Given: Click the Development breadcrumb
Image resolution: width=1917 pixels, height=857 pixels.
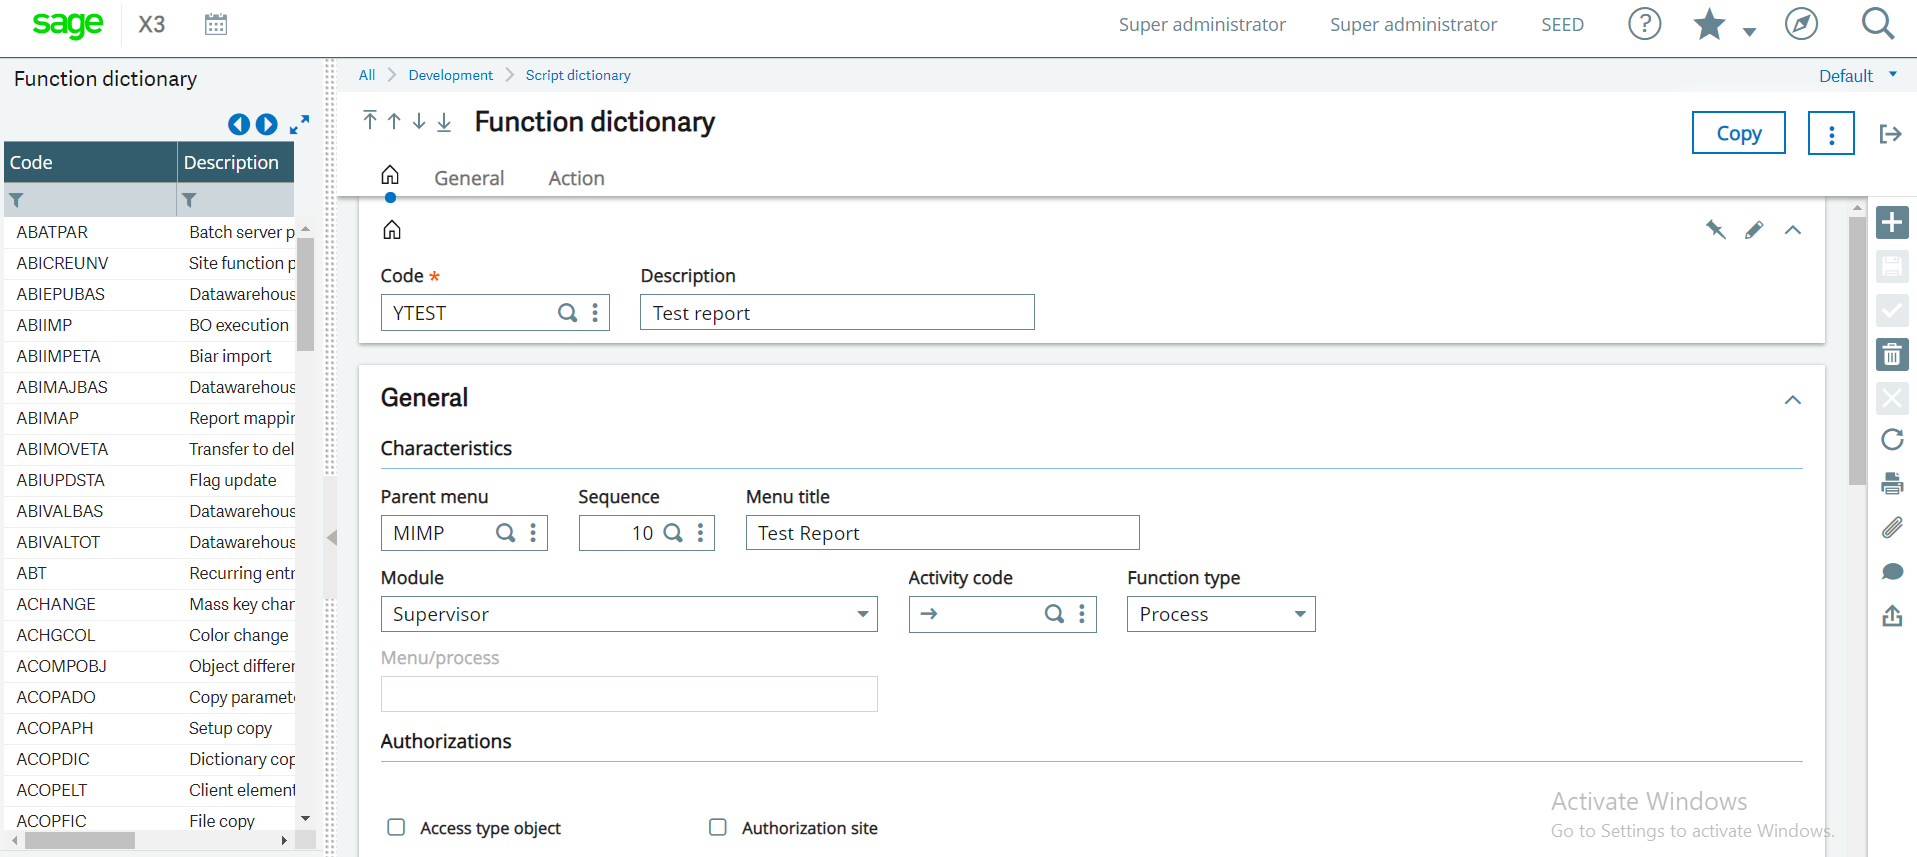Looking at the screenshot, I should click(x=450, y=75).
